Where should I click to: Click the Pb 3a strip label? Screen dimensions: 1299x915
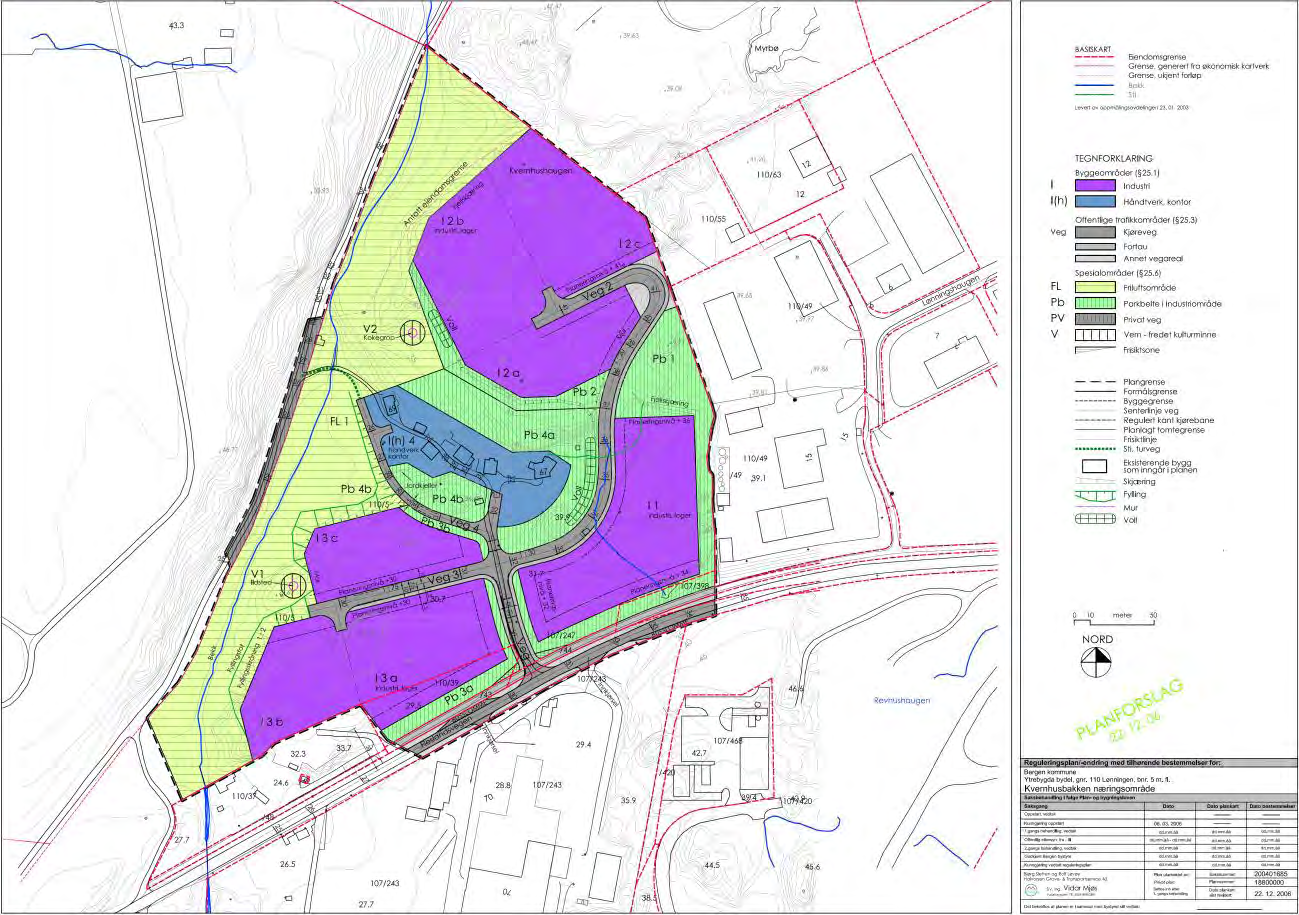[459, 695]
